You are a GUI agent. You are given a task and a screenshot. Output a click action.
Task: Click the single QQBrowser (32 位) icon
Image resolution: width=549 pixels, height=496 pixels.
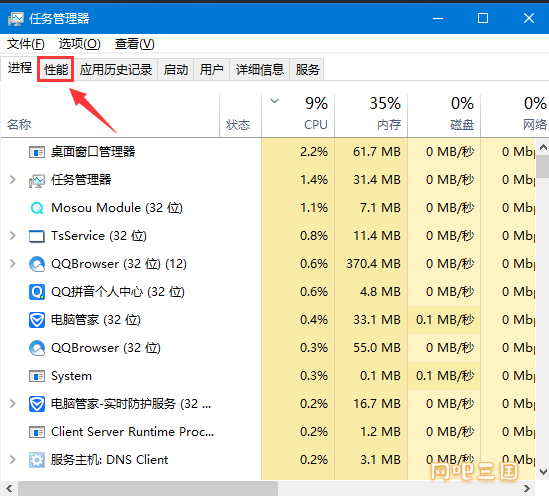[x=37, y=348]
